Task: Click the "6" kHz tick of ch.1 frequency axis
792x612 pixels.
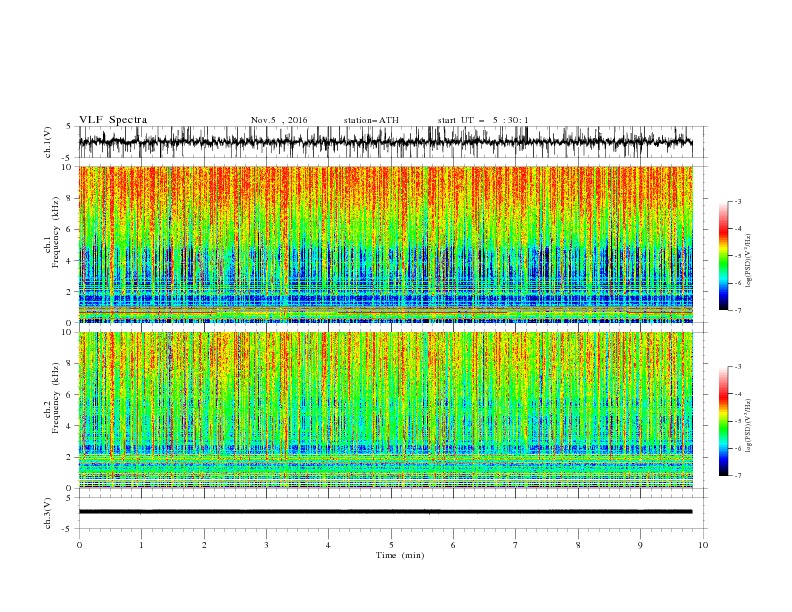Action: (x=70, y=229)
